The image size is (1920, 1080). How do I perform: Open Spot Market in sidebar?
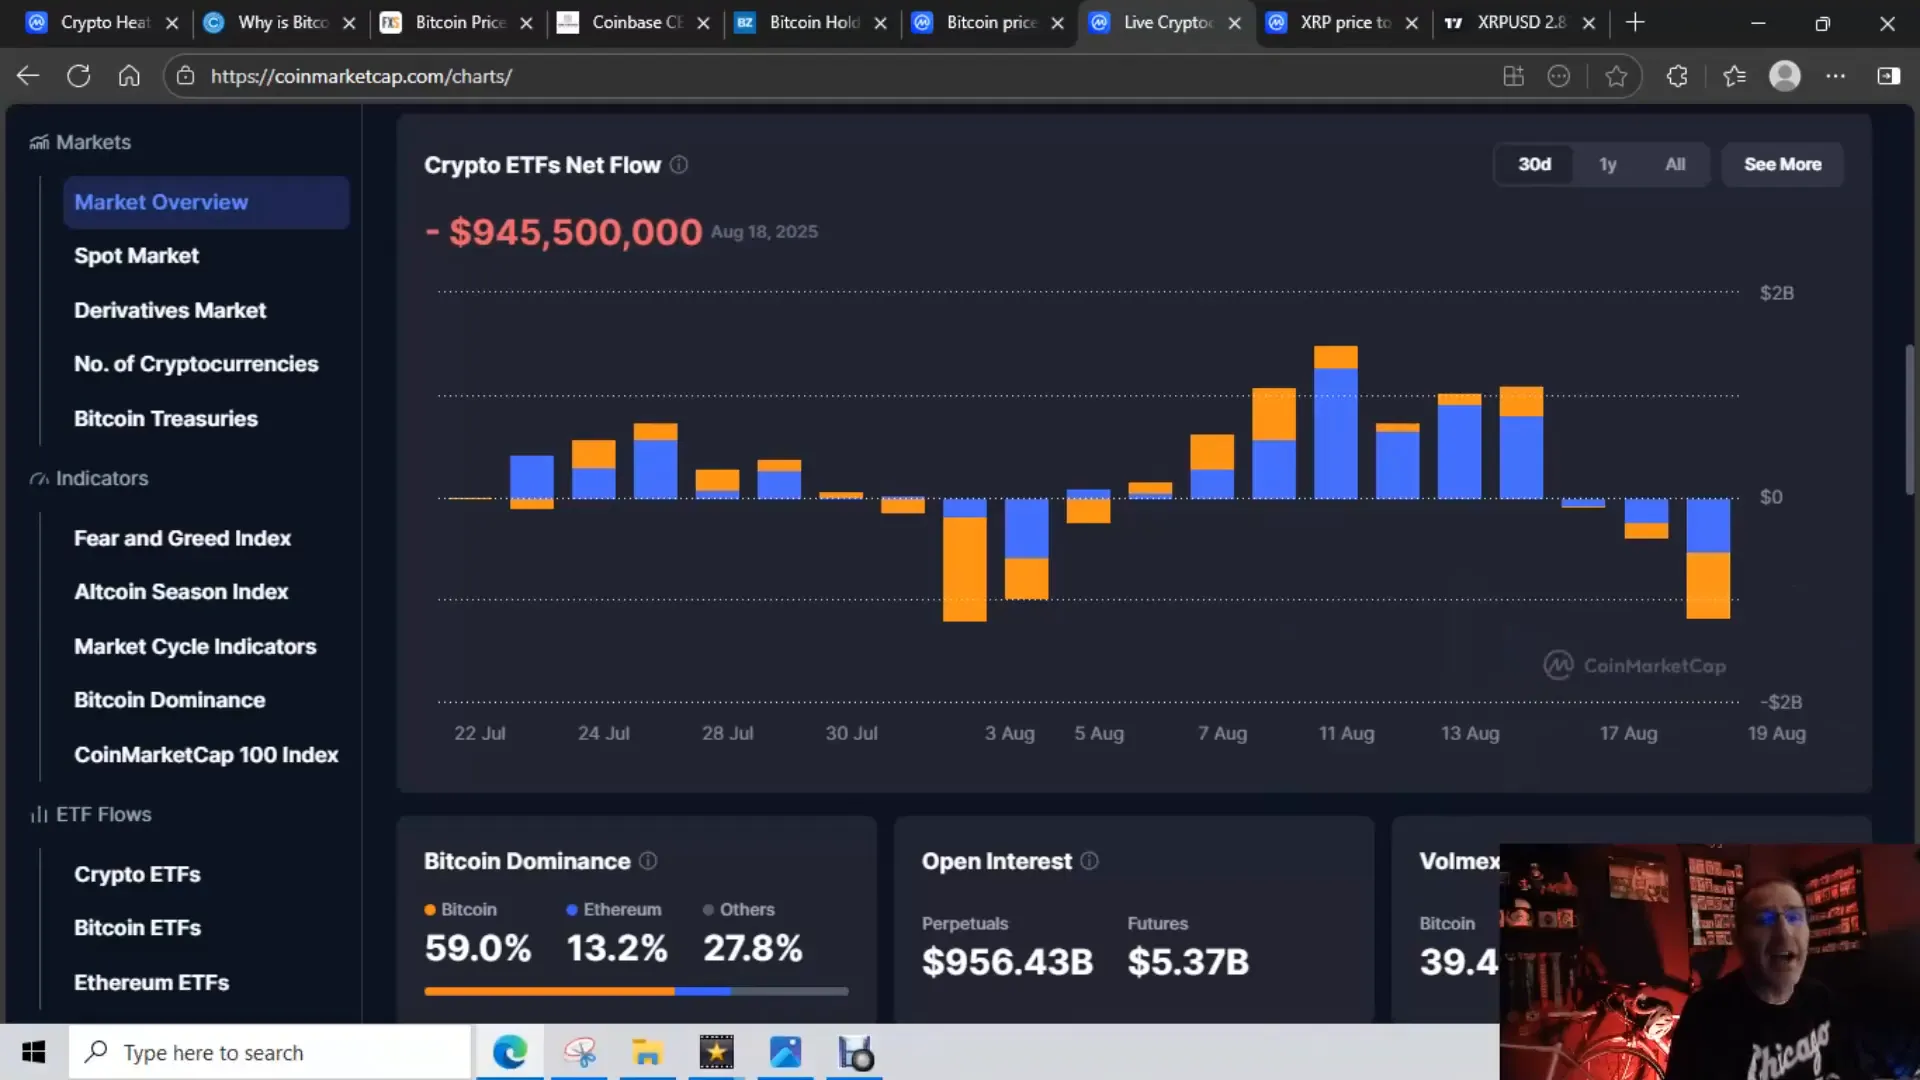coord(136,256)
